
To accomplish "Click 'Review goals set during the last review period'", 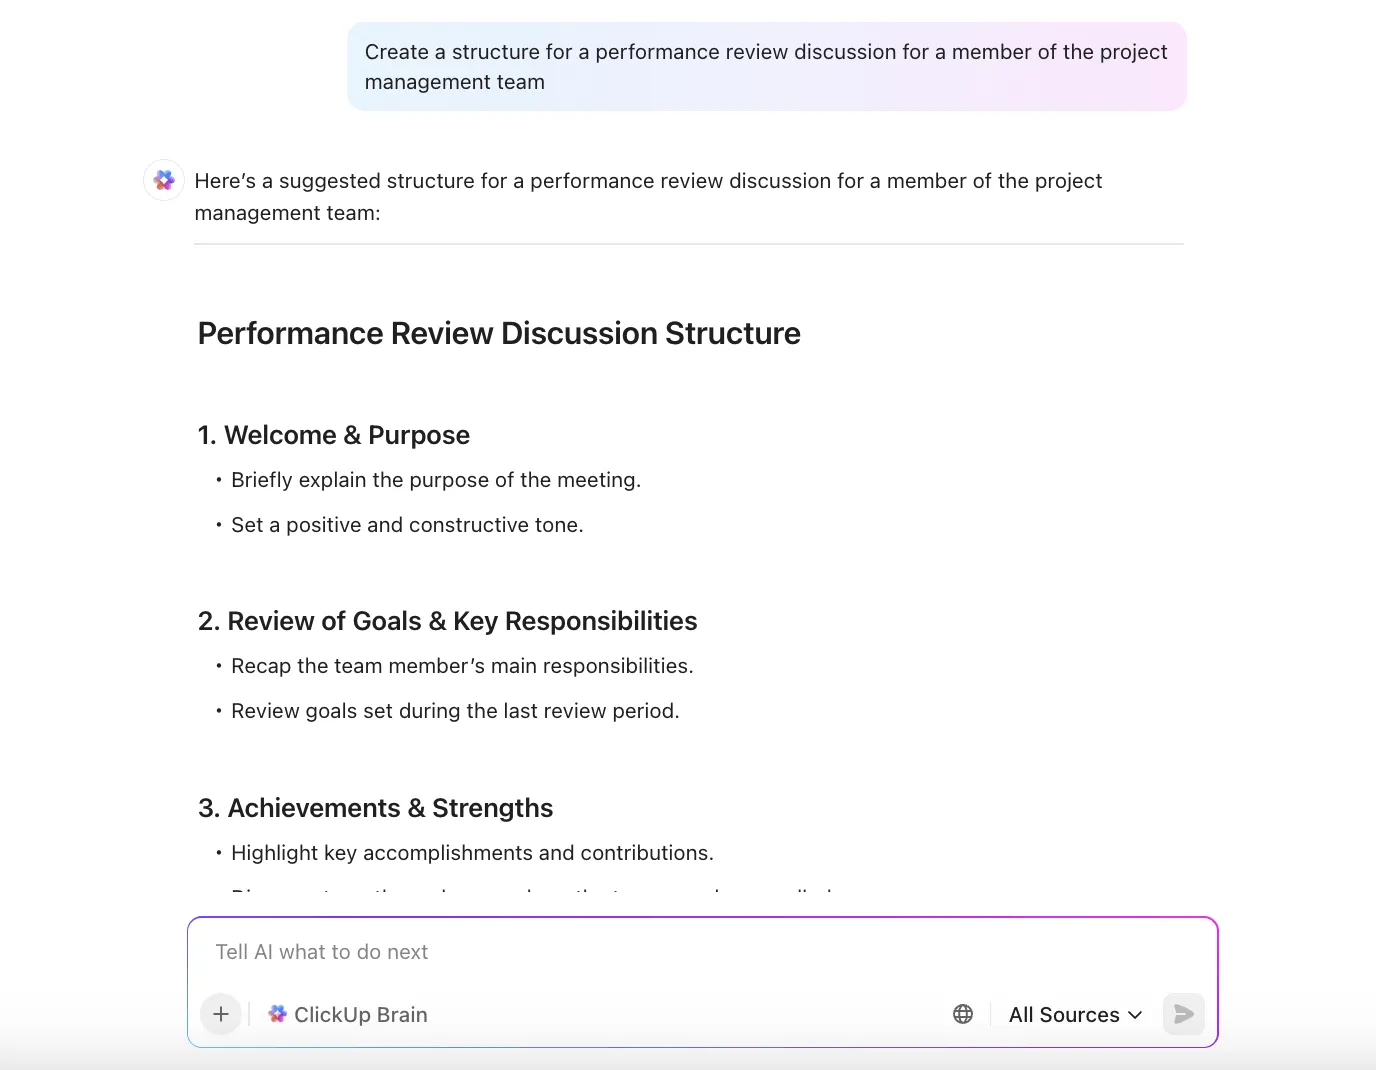I will pos(455,711).
